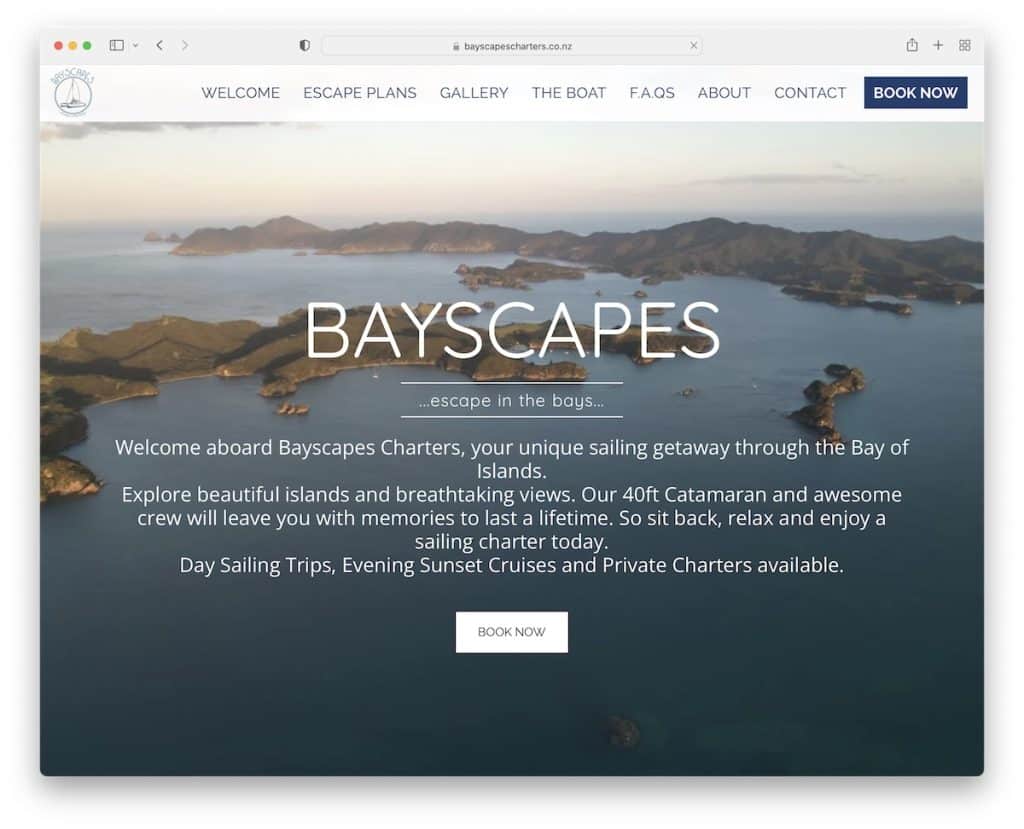Screen dimensions: 1024x829
Task: Navigate to the ABOUT page
Action: click(x=724, y=93)
